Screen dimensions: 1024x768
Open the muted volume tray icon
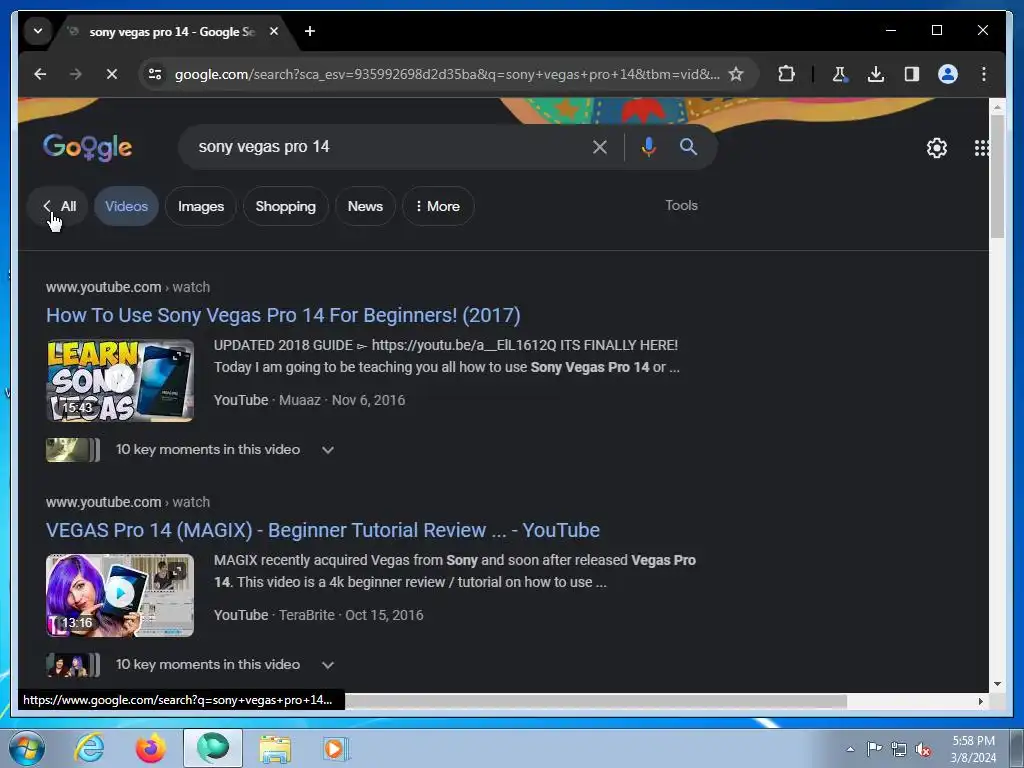[x=923, y=749]
